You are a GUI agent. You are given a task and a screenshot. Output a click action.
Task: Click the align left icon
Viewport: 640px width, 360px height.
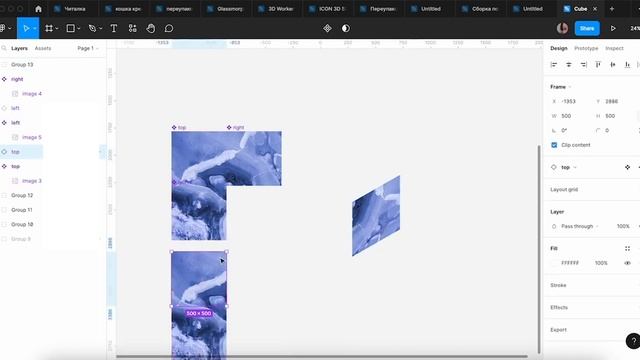click(554, 64)
